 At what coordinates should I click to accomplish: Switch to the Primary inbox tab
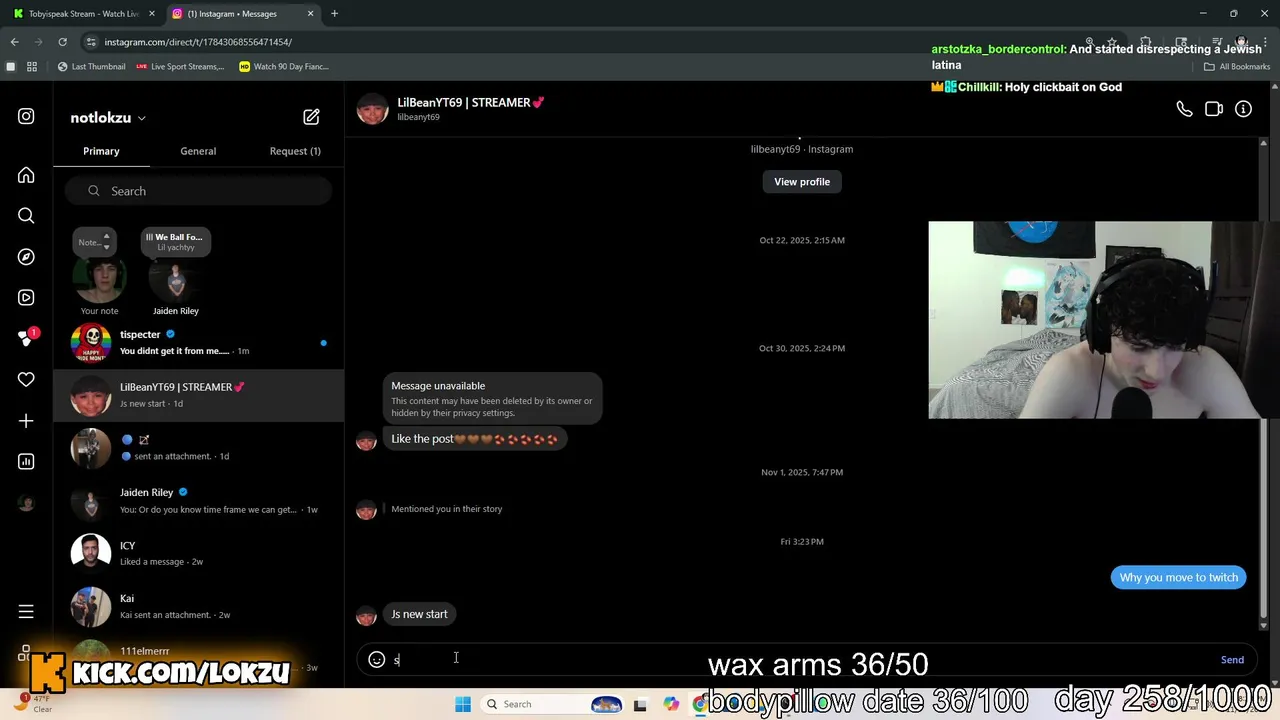pos(101,151)
